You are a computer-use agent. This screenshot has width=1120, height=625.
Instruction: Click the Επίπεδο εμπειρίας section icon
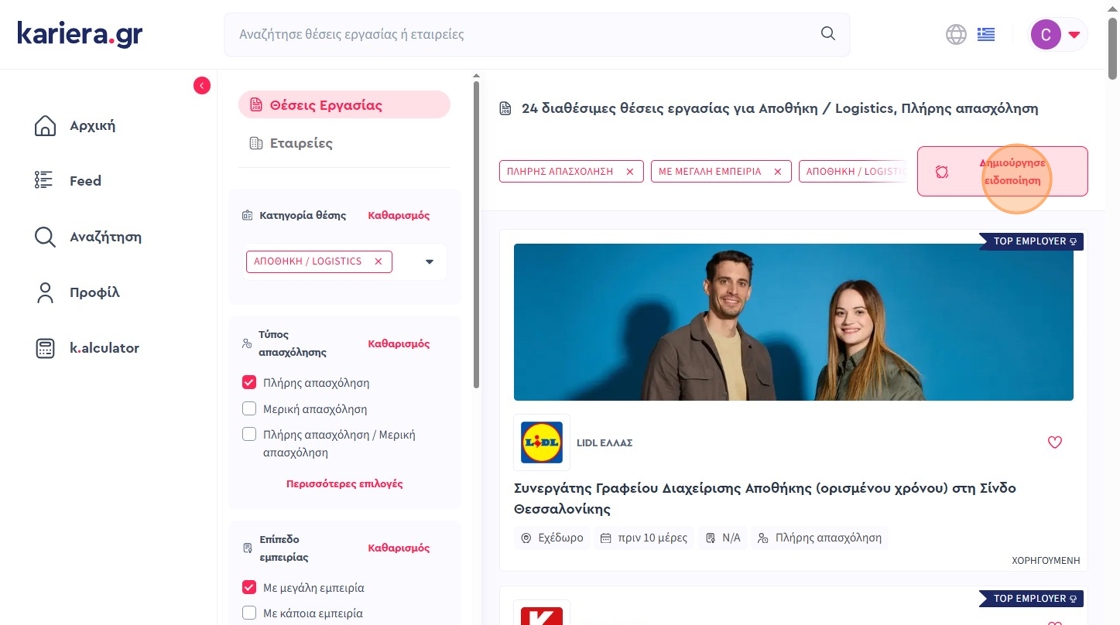coord(247,548)
